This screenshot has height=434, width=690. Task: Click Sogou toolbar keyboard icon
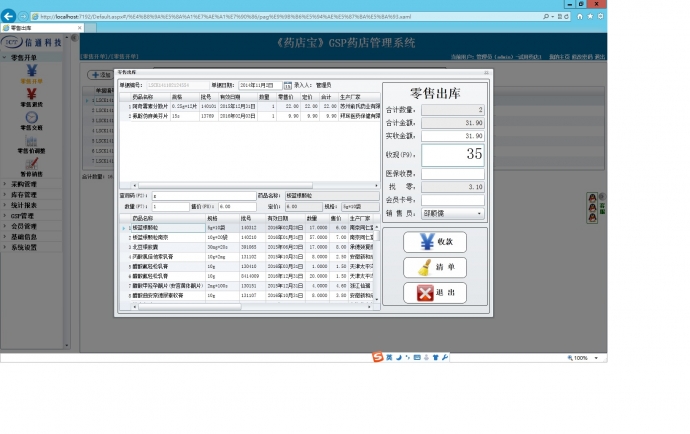click(417, 357)
